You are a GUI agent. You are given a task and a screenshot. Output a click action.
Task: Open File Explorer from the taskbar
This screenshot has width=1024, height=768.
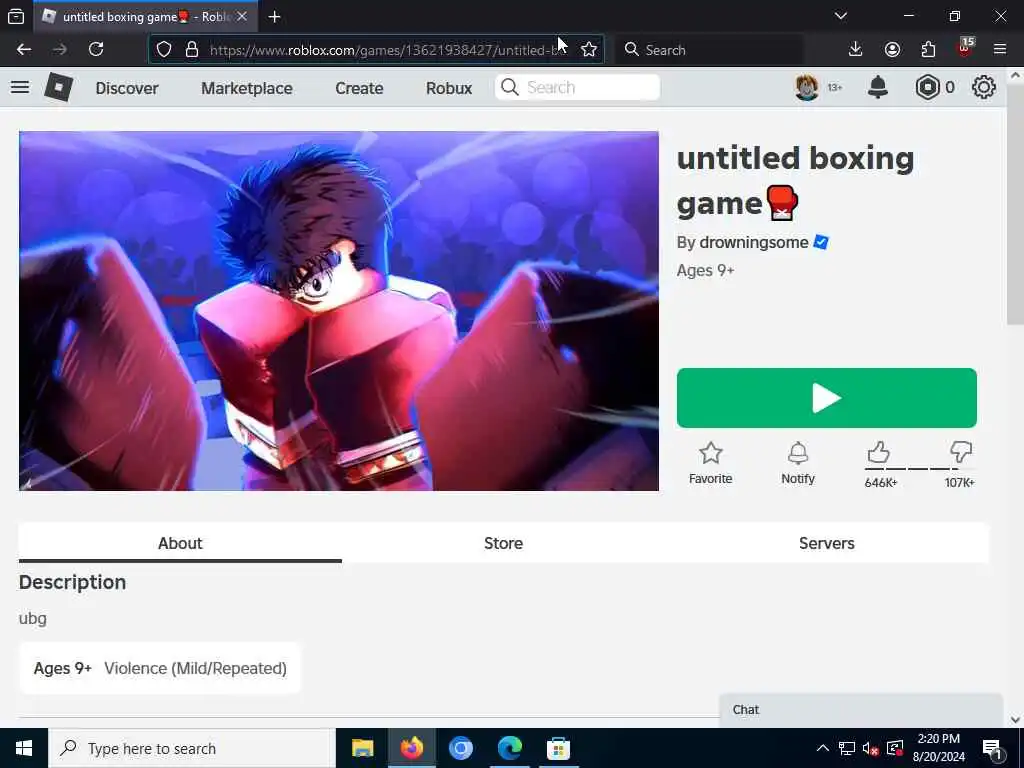pos(362,748)
